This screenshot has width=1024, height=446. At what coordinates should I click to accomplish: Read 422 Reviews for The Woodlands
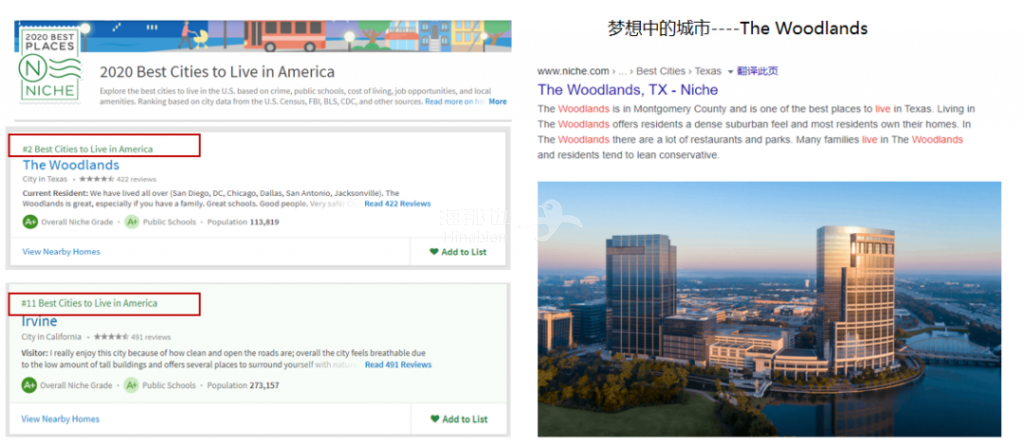tap(397, 204)
